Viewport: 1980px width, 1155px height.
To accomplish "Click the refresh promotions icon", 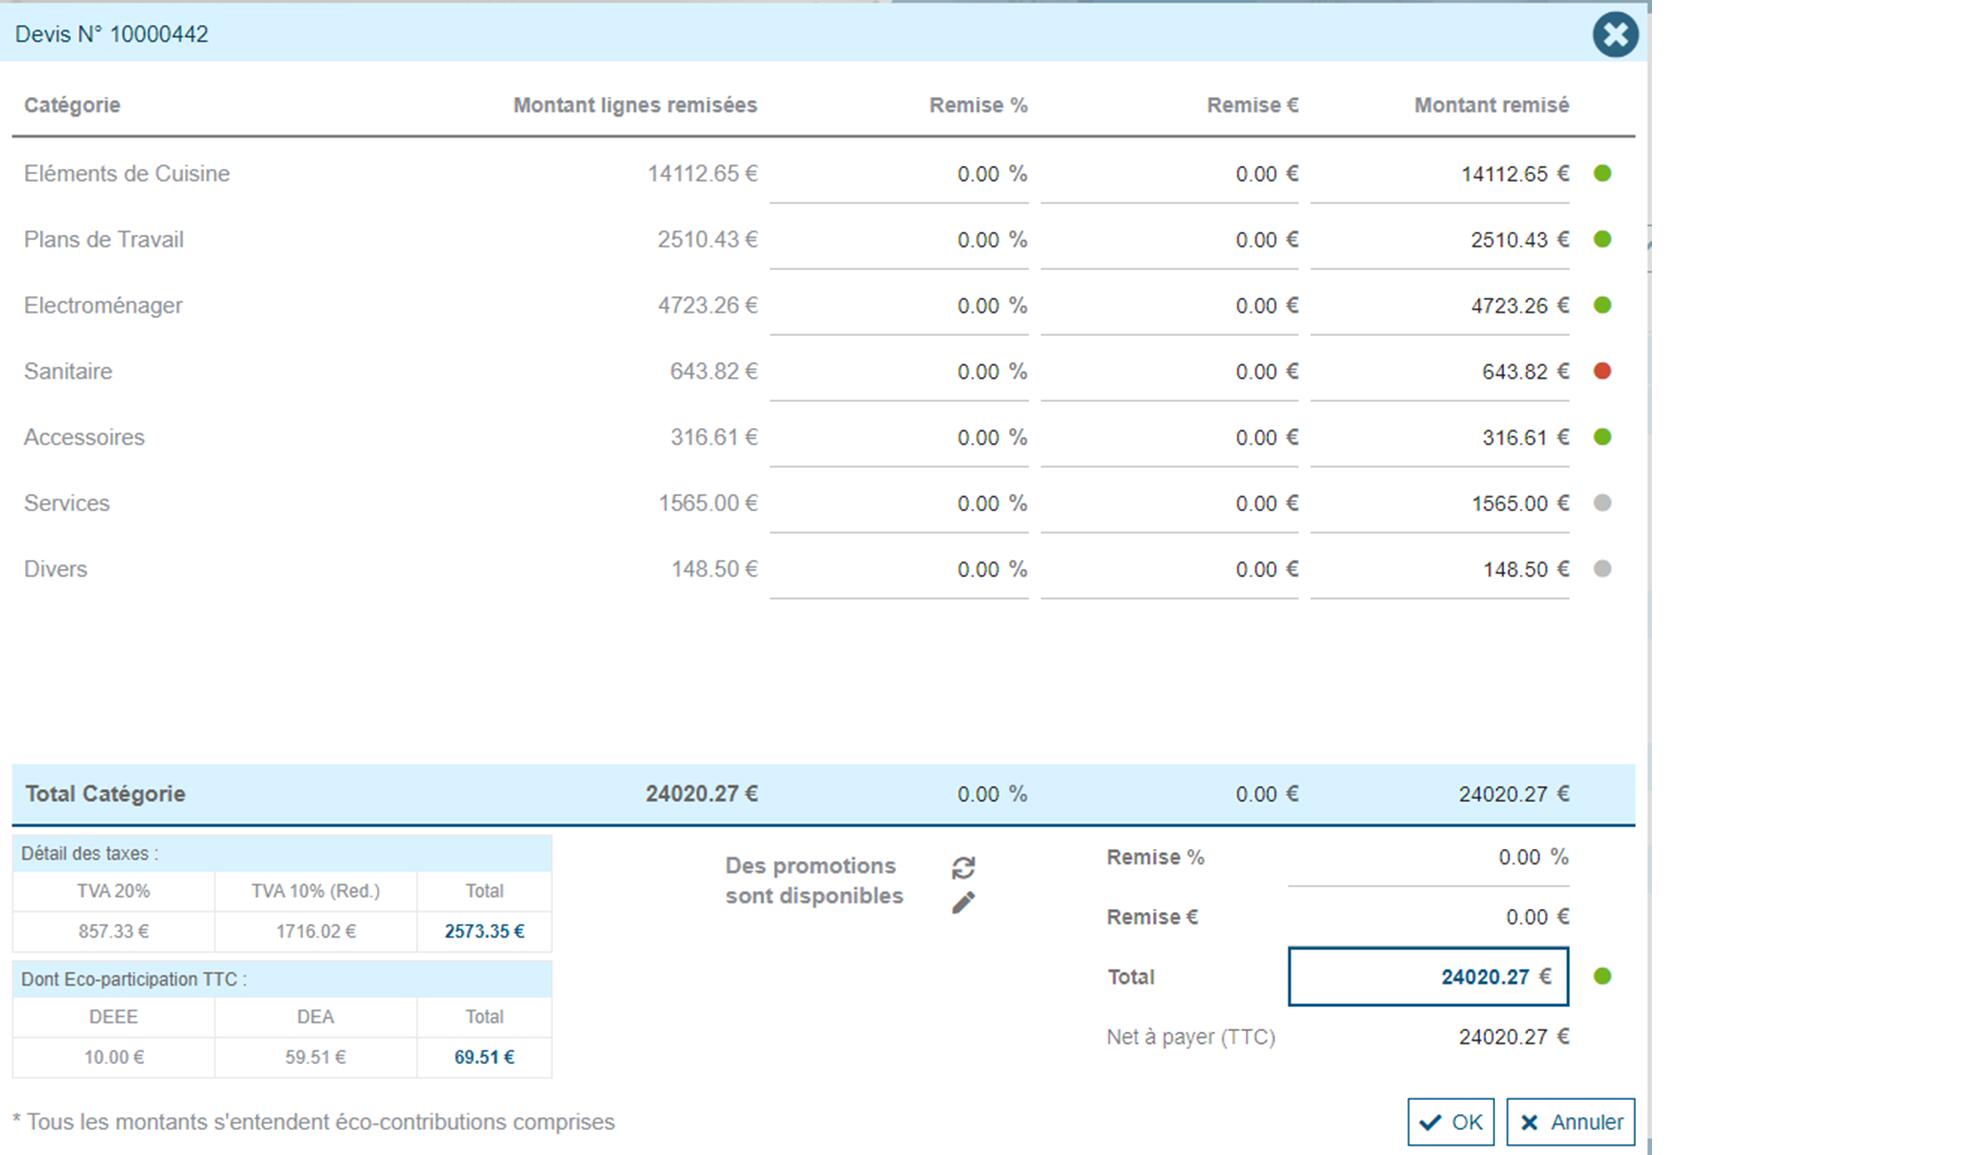I will [x=963, y=867].
